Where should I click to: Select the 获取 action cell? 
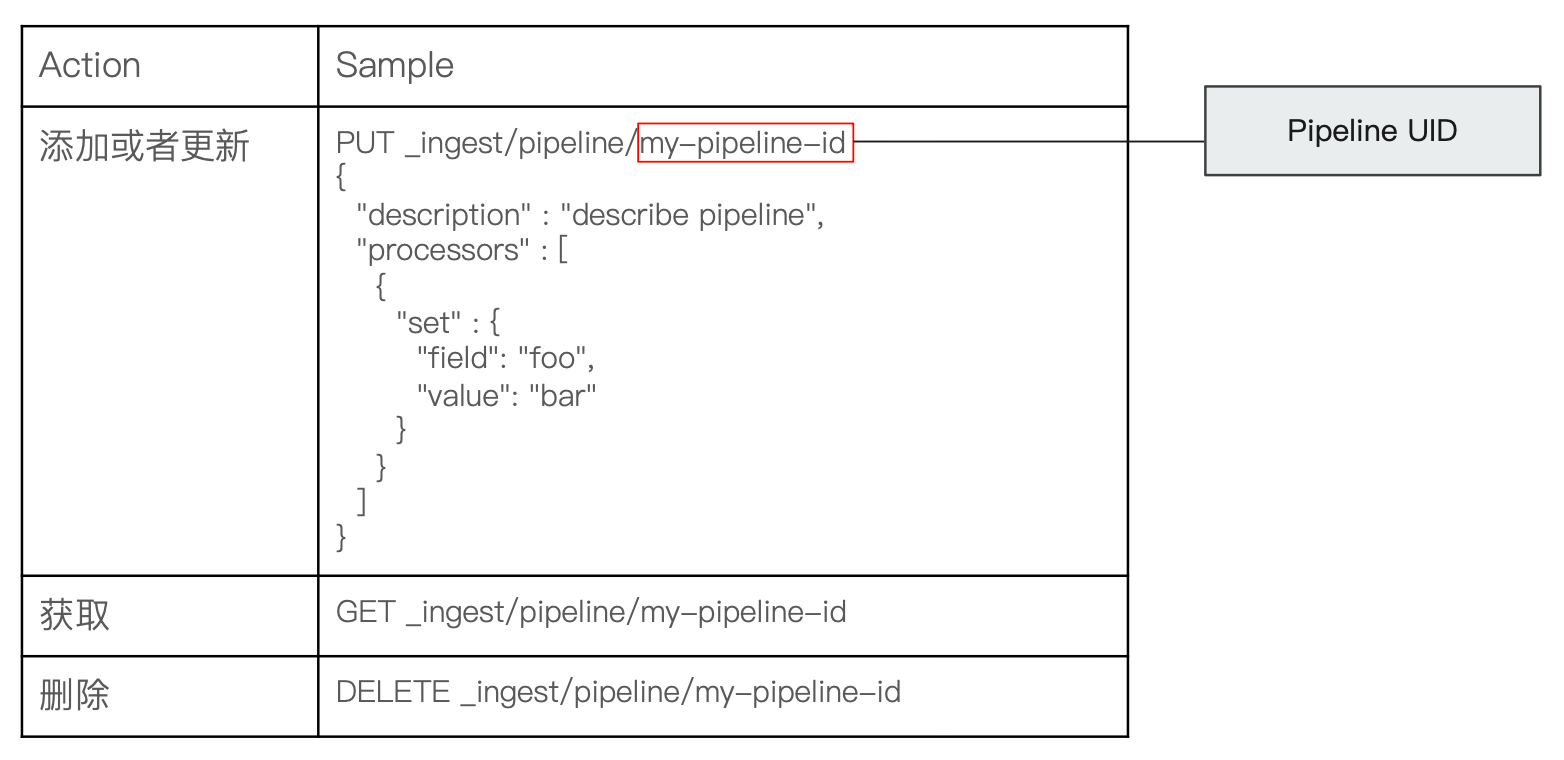pos(75,615)
